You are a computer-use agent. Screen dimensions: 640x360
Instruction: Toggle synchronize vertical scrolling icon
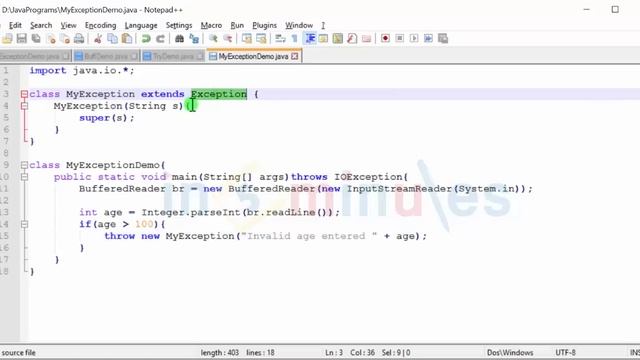pos(247,39)
